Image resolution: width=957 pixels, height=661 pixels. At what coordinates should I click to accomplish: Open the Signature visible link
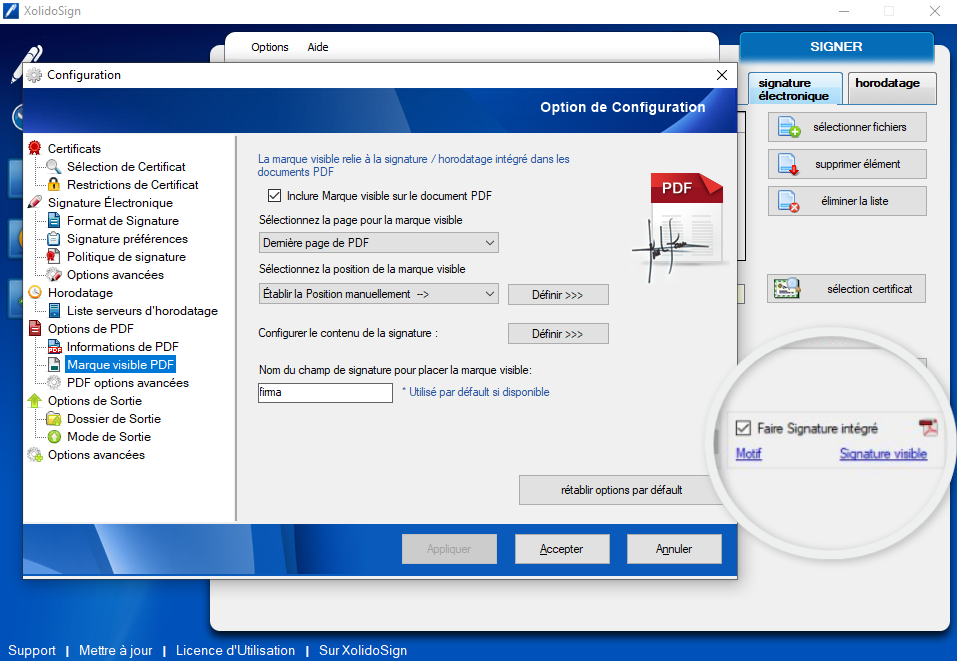point(883,453)
